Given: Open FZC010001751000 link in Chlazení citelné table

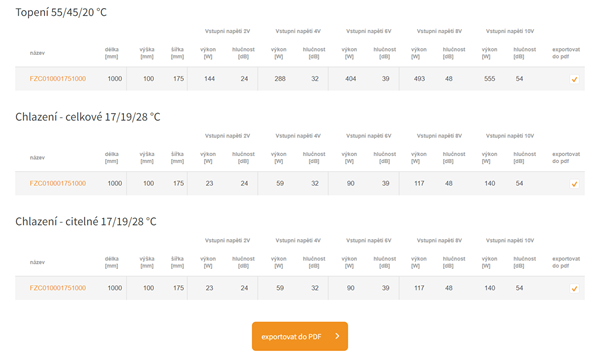Looking at the screenshot, I should [x=58, y=288].
